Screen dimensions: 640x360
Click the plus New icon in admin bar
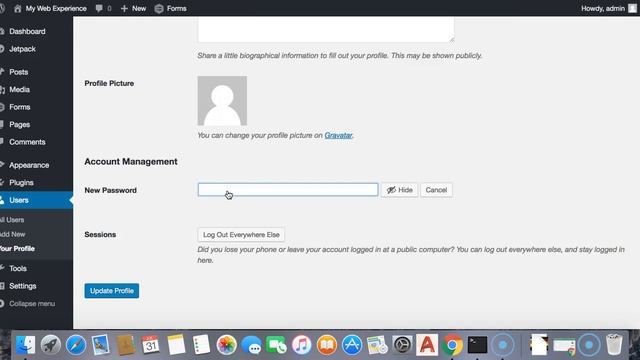(x=124, y=9)
